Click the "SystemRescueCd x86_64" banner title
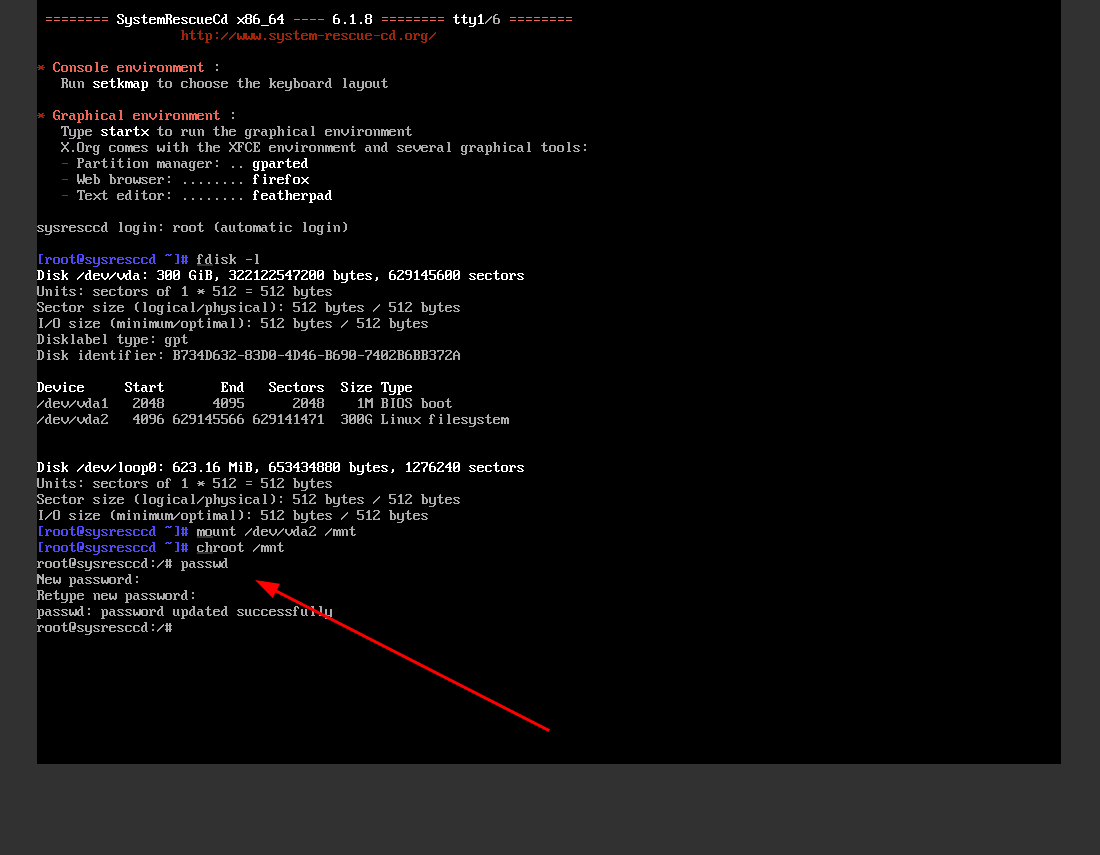The height and width of the screenshot is (855, 1100). 201,20
